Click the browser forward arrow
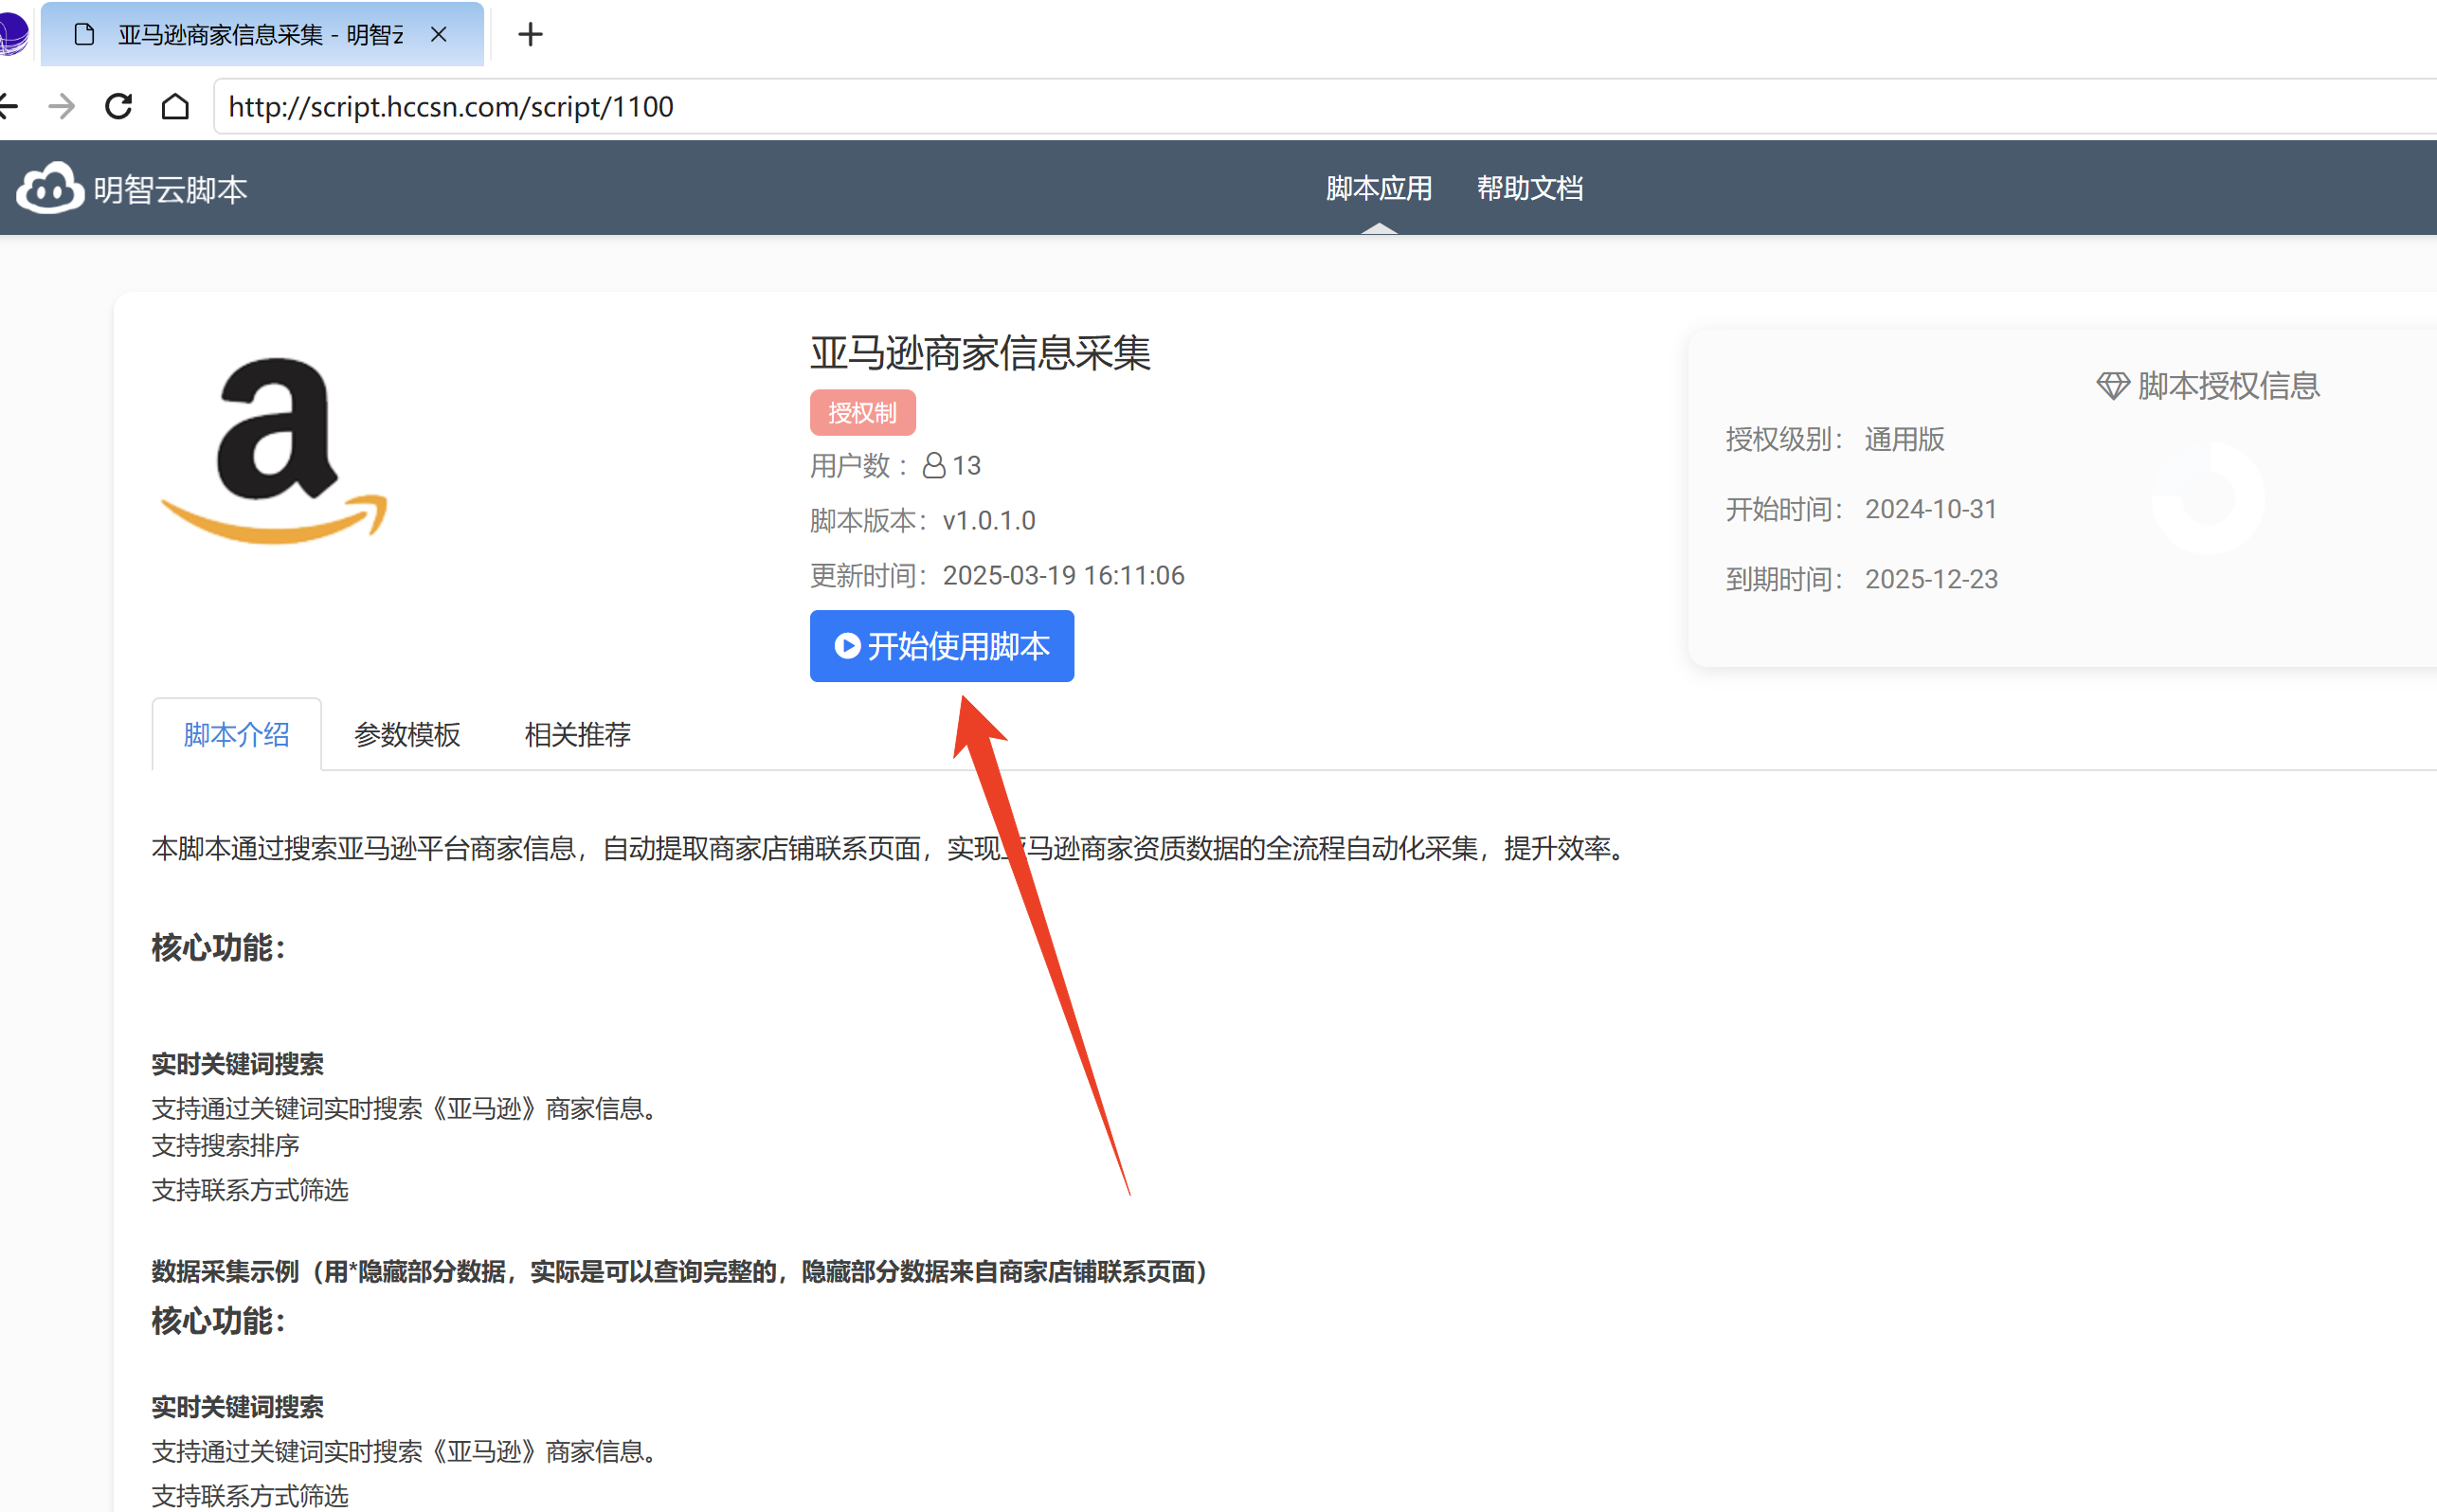The height and width of the screenshot is (1512, 2437). click(62, 106)
